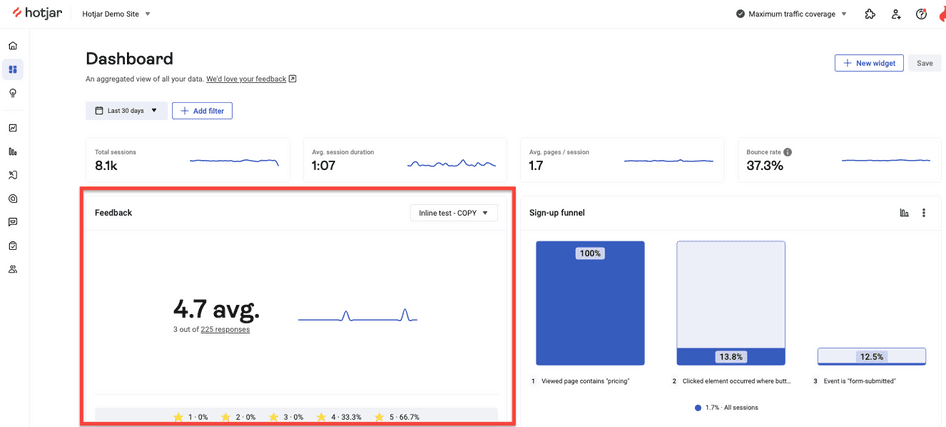Open the Highlights lightbulb icon in sidebar

tap(13, 93)
